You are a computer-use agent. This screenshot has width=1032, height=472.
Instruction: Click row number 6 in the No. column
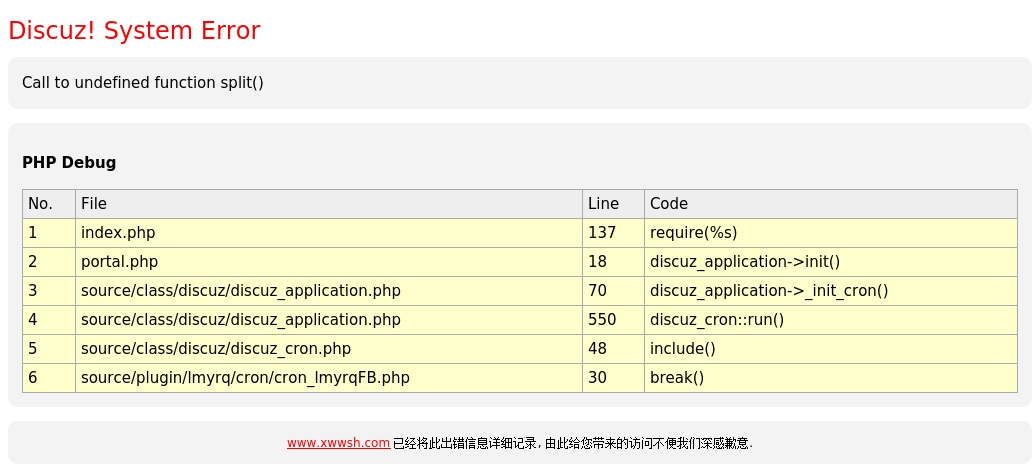[x=49, y=378]
